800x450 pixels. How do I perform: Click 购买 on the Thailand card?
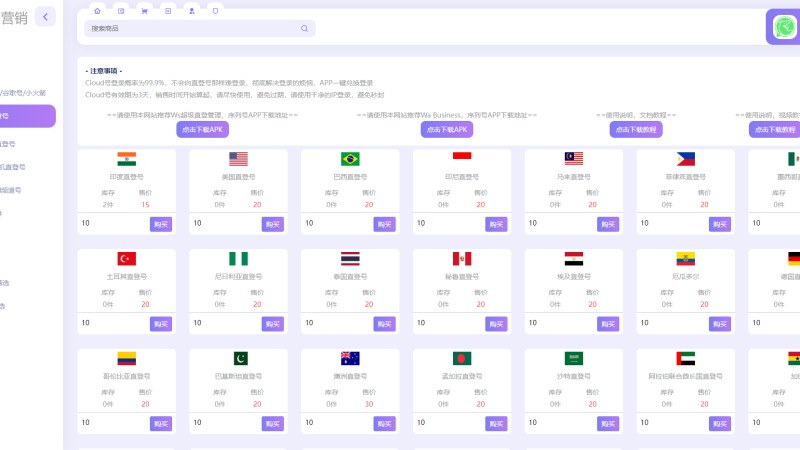pyautogui.click(x=384, y=324)
